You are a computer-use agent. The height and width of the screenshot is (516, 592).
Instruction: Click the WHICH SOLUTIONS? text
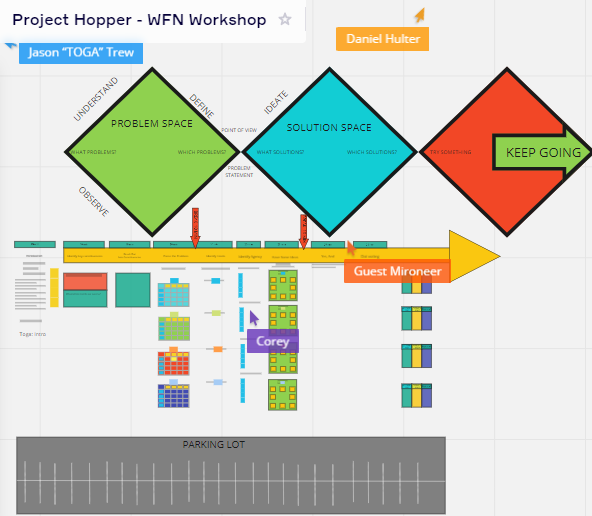pyautogui.click(x=372, y=152)
